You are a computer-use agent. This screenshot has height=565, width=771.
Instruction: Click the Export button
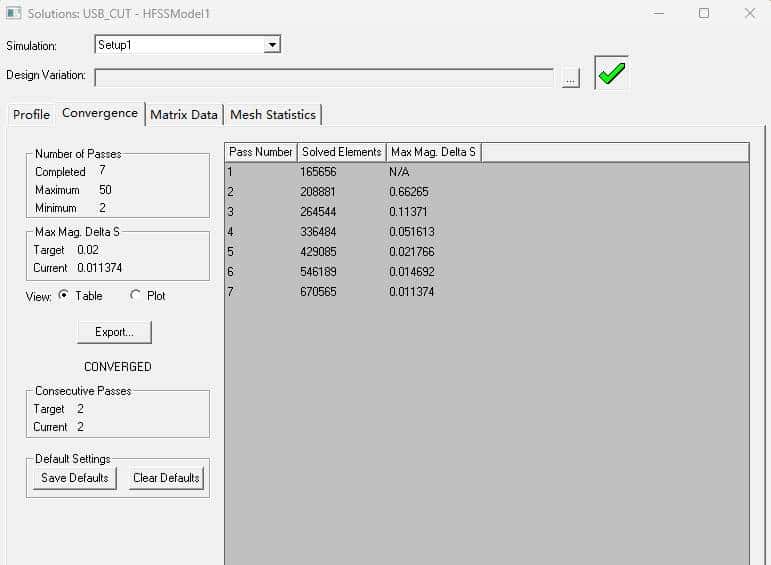pos(114,332)
